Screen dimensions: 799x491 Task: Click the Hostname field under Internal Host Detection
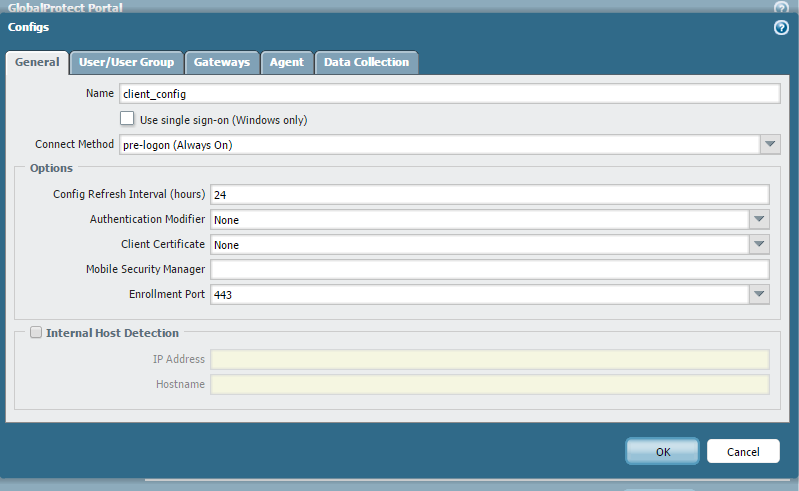pos(490,385)
